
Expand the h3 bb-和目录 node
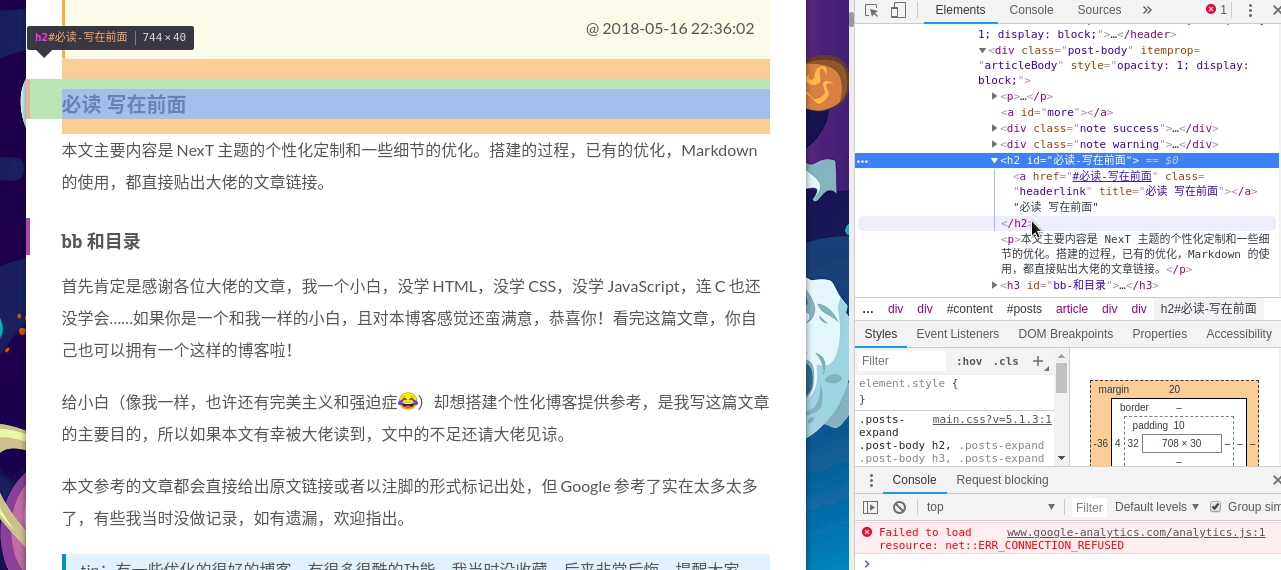click(995, 285)
